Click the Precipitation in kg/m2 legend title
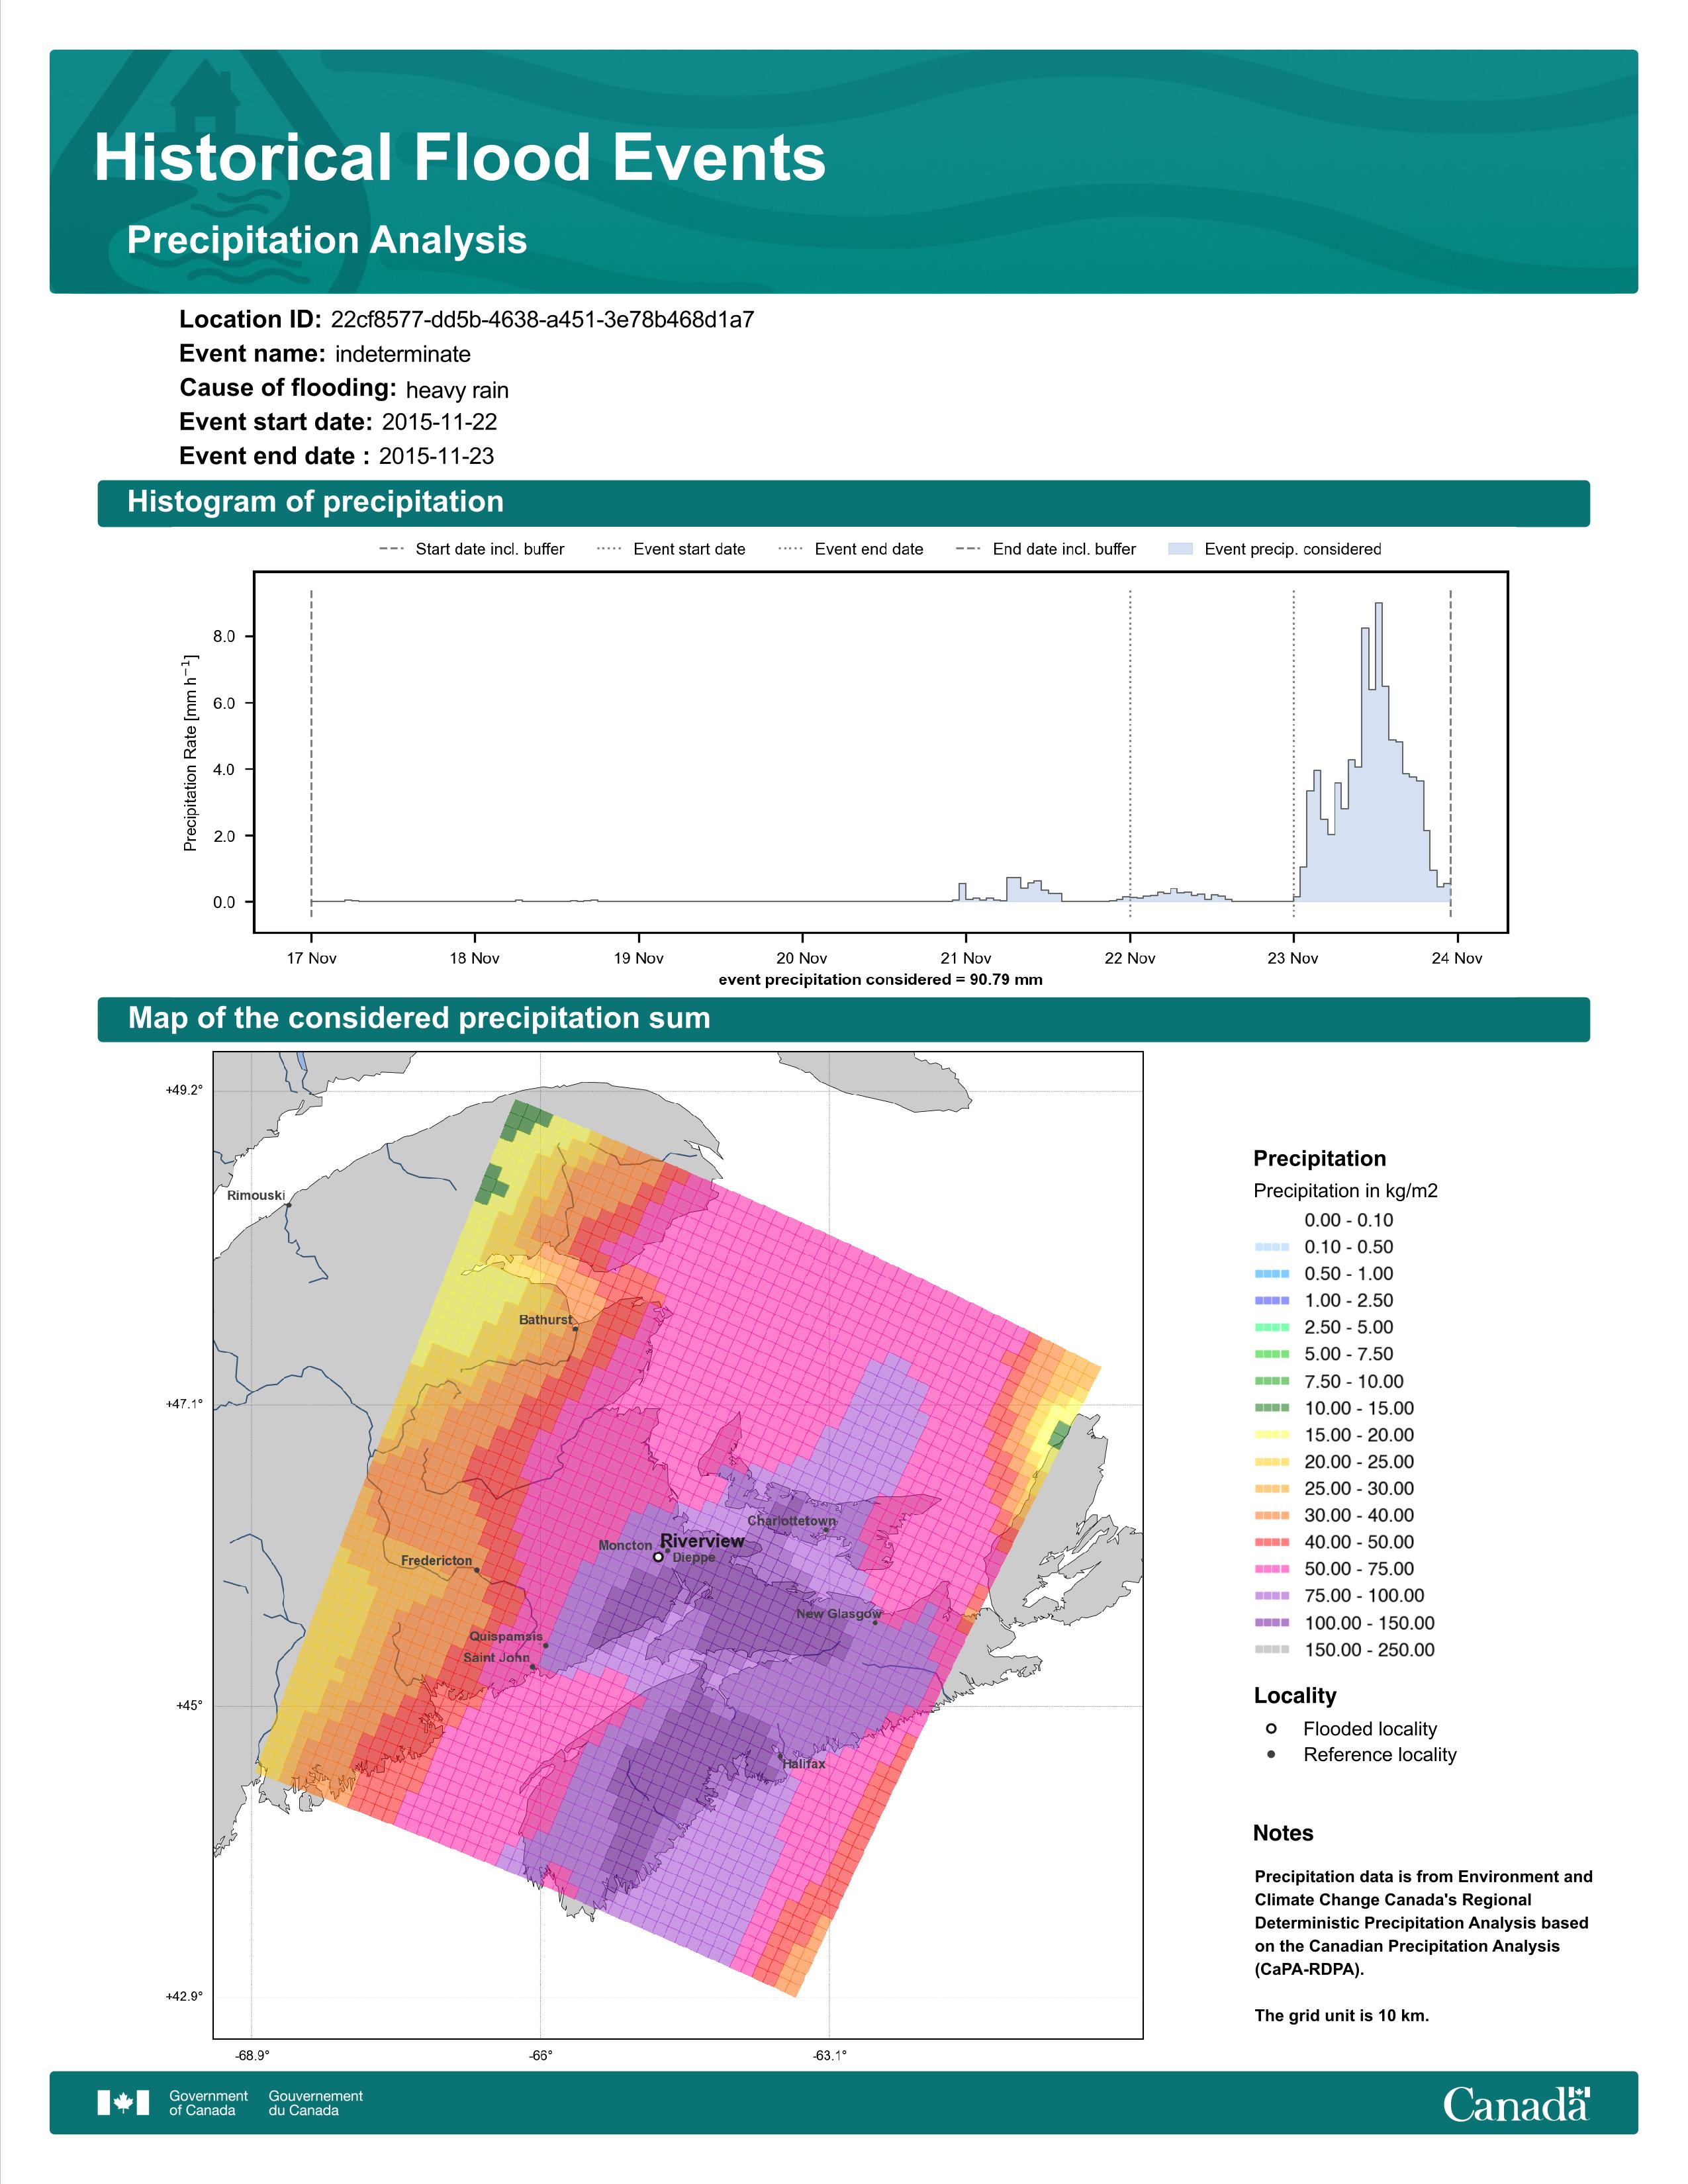 click(x=1345, y=1191)
